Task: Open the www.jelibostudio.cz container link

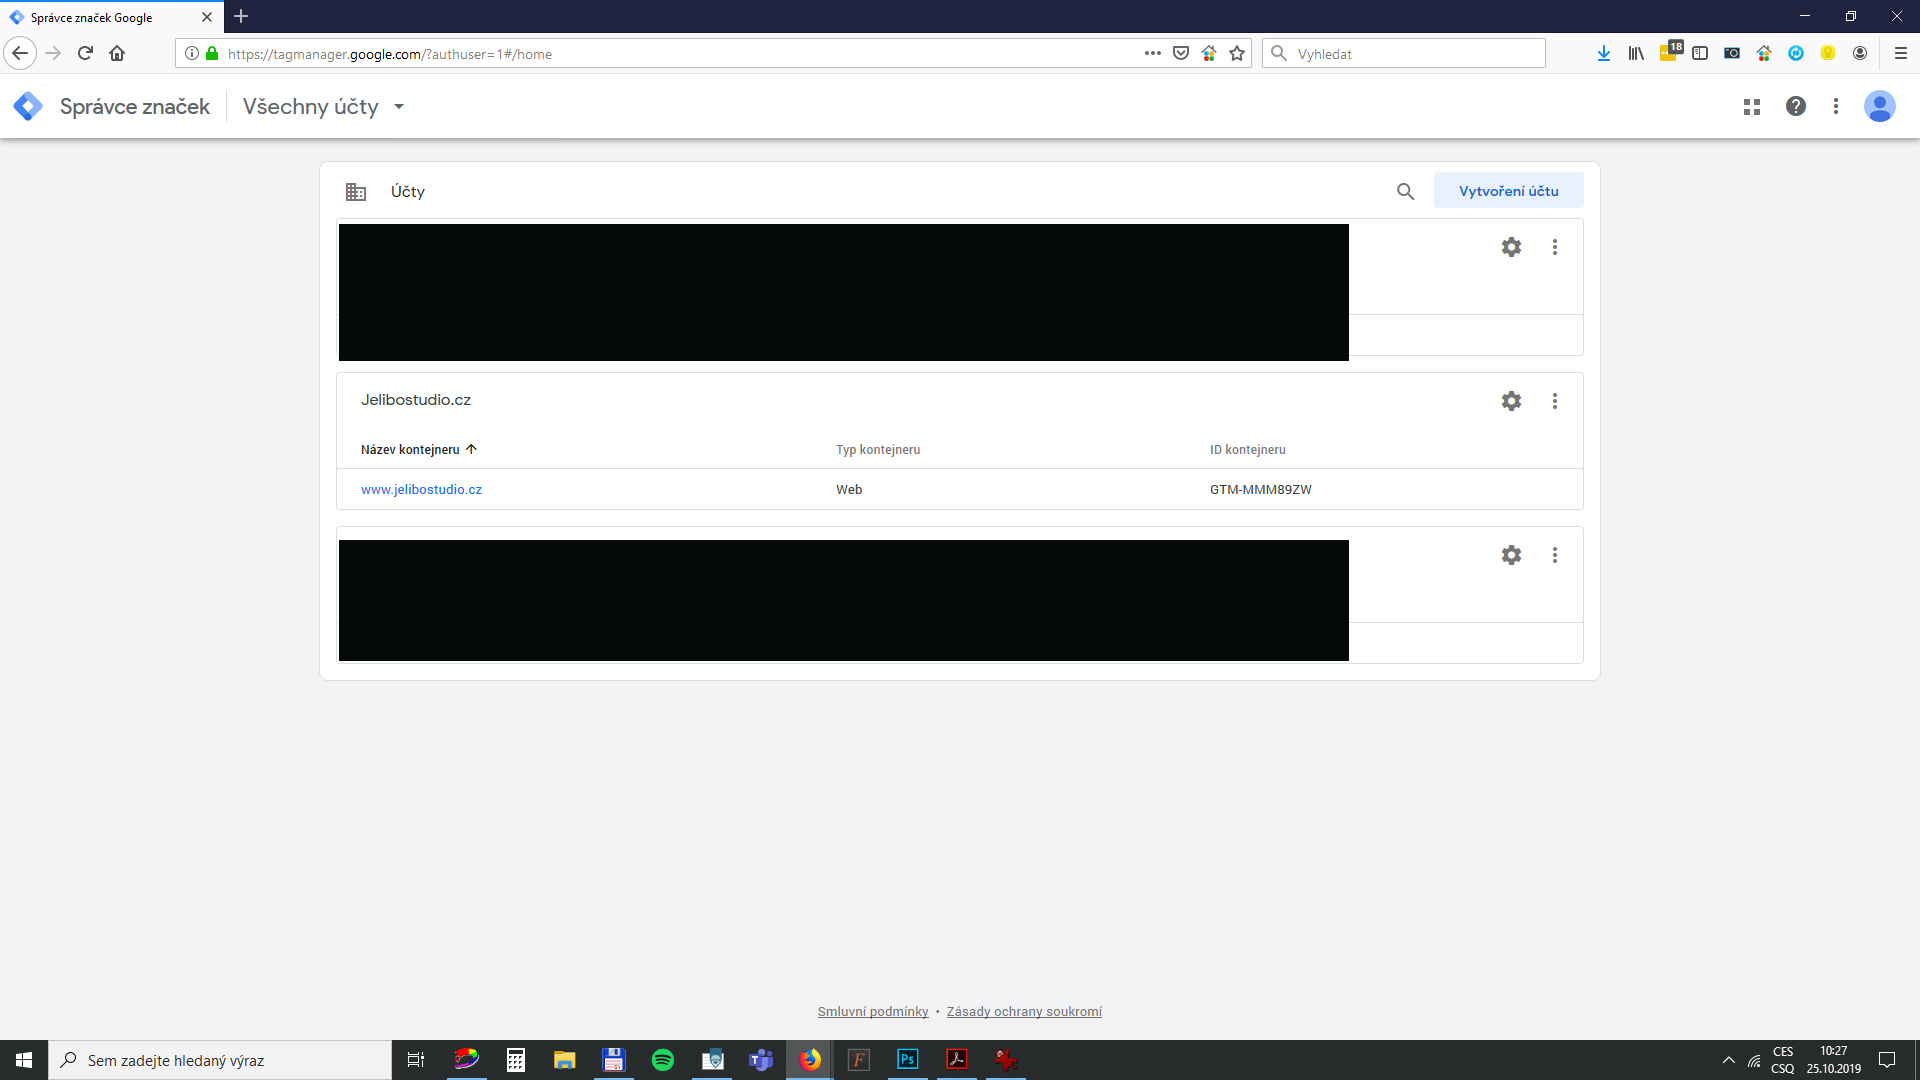Action: (421, 489)
